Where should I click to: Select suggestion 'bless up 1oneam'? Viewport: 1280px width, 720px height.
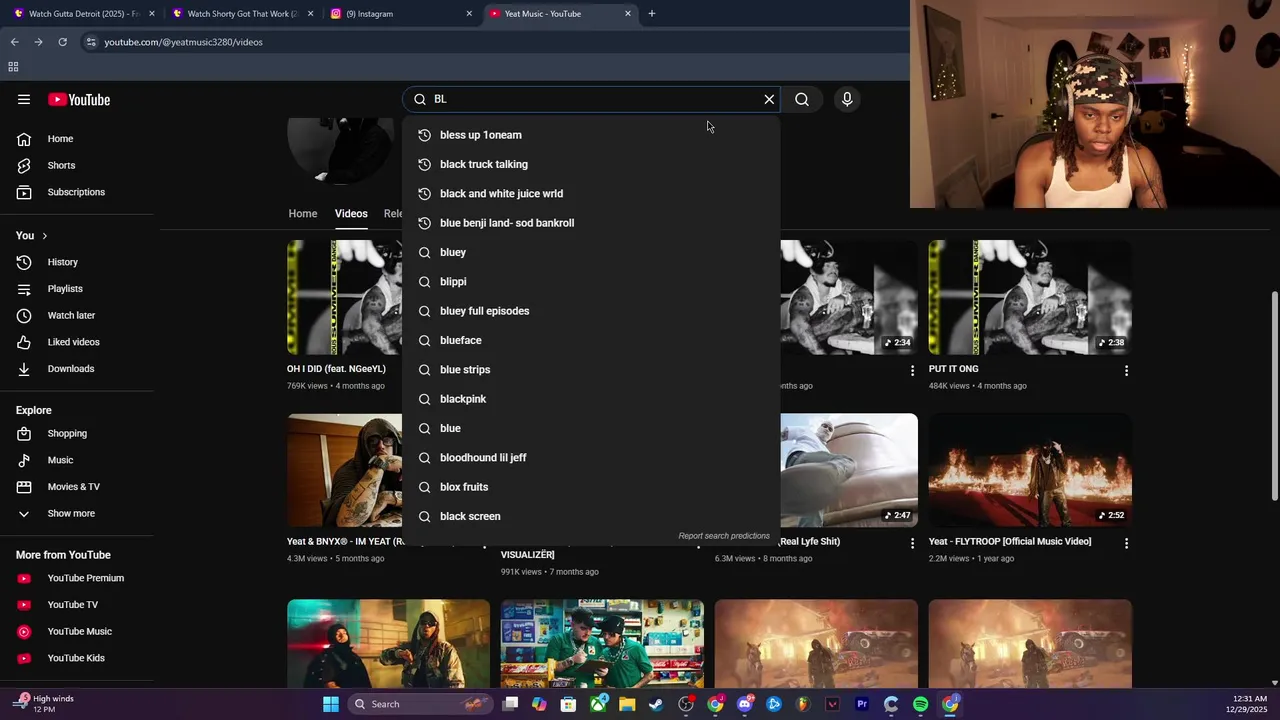click(591, 135)
